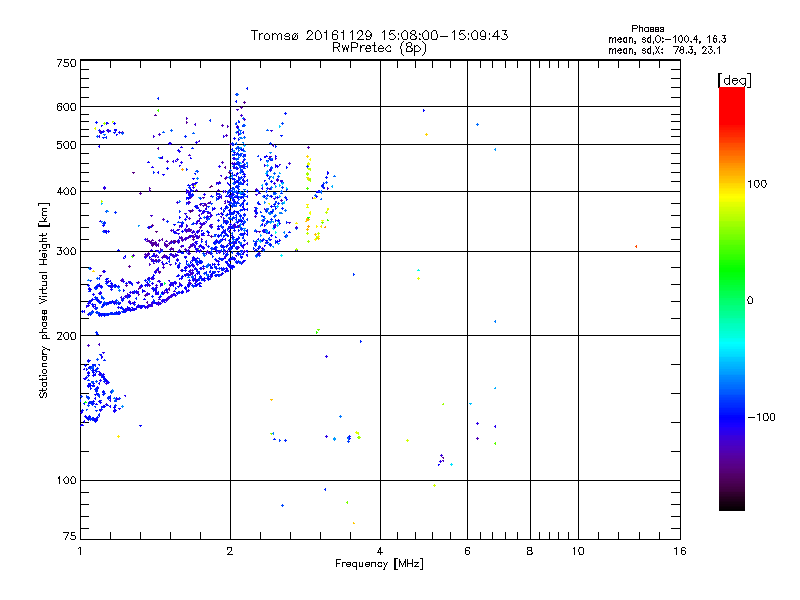This screenshot has height=600, width=800.
Task: Click the x-axis tick label '4'
Action: click(380, 551)
